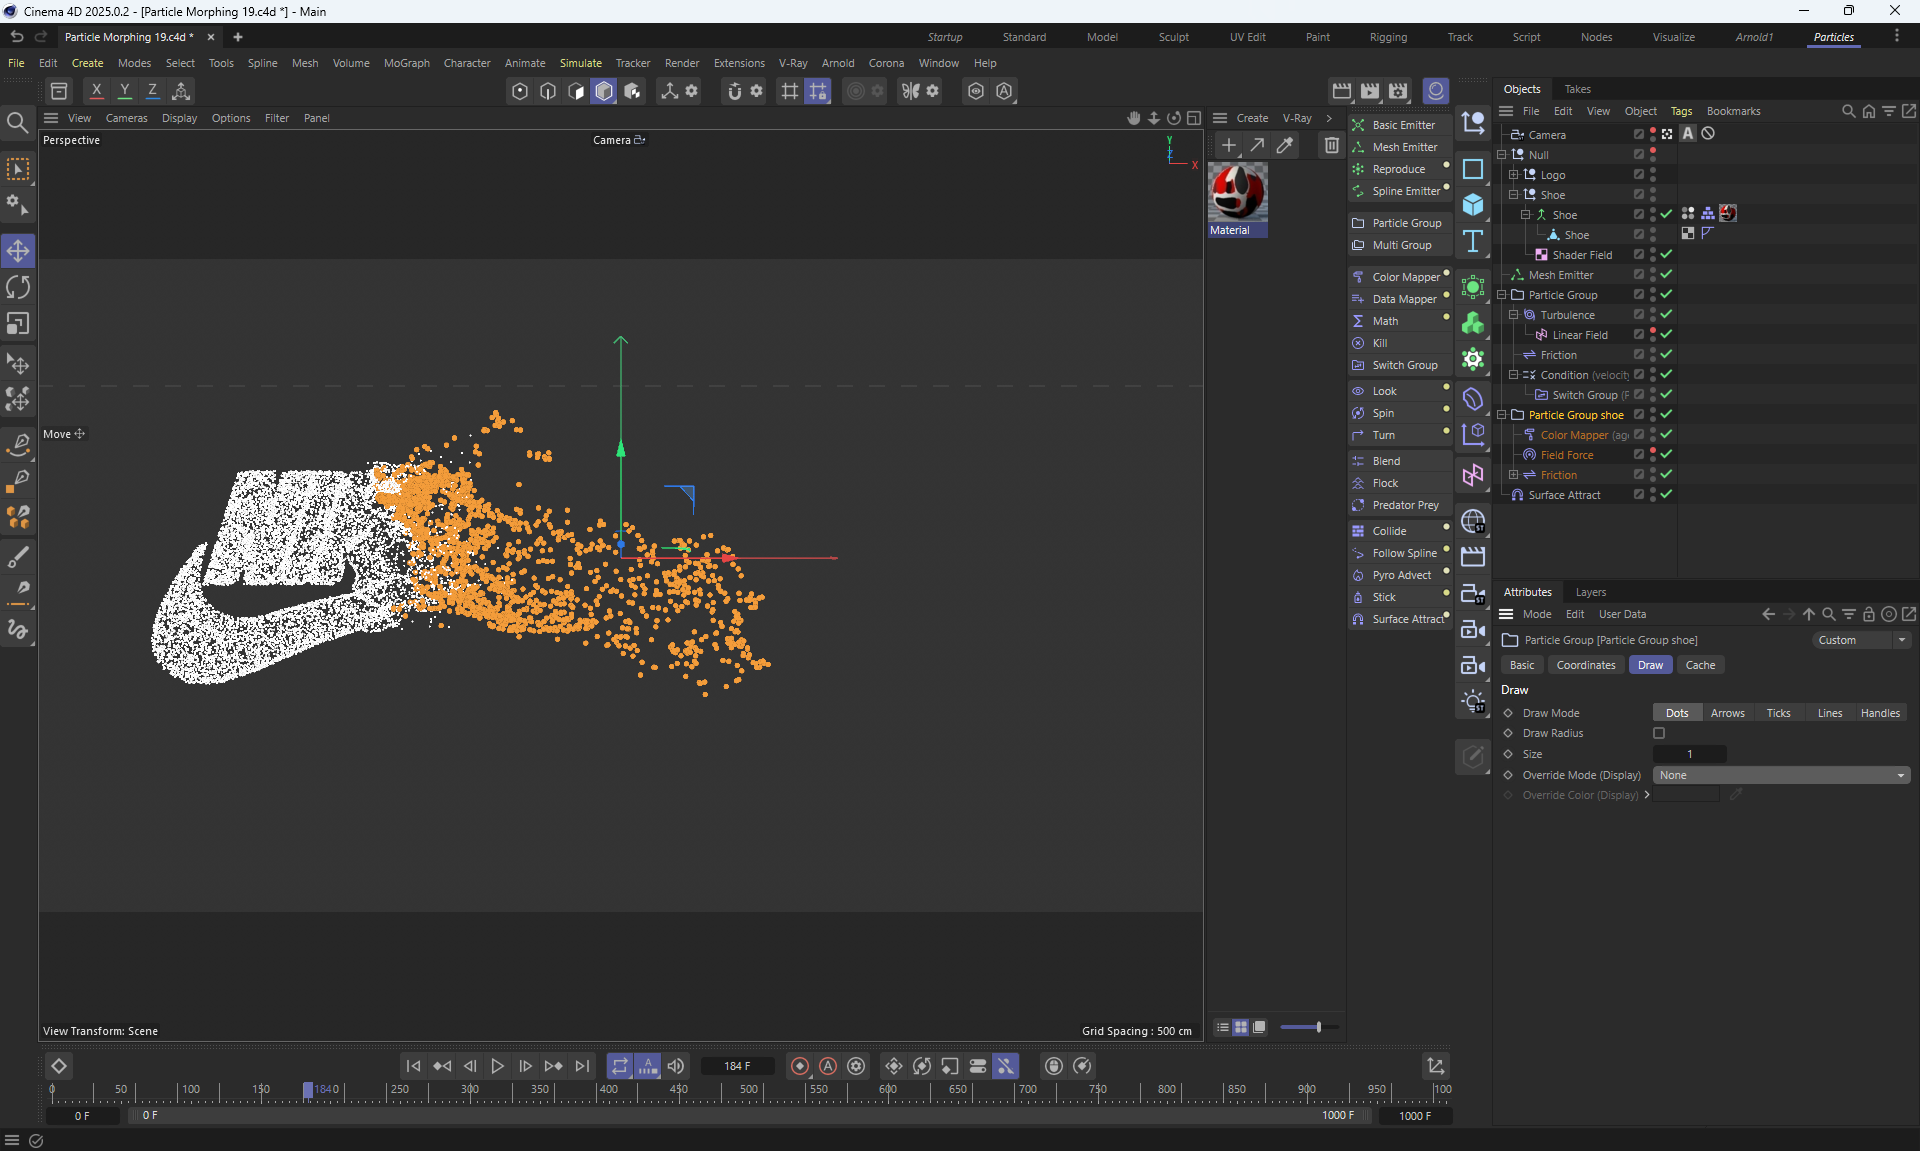The height and width of the screenshot is (1151, 1920).
Task: Toggle the X axis lock
Action: pos(96,91)
